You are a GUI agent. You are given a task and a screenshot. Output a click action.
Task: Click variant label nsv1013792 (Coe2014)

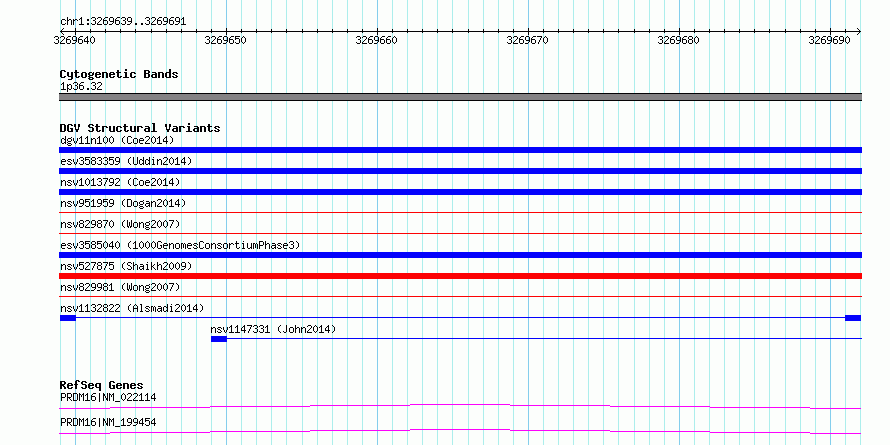(120, 182)
